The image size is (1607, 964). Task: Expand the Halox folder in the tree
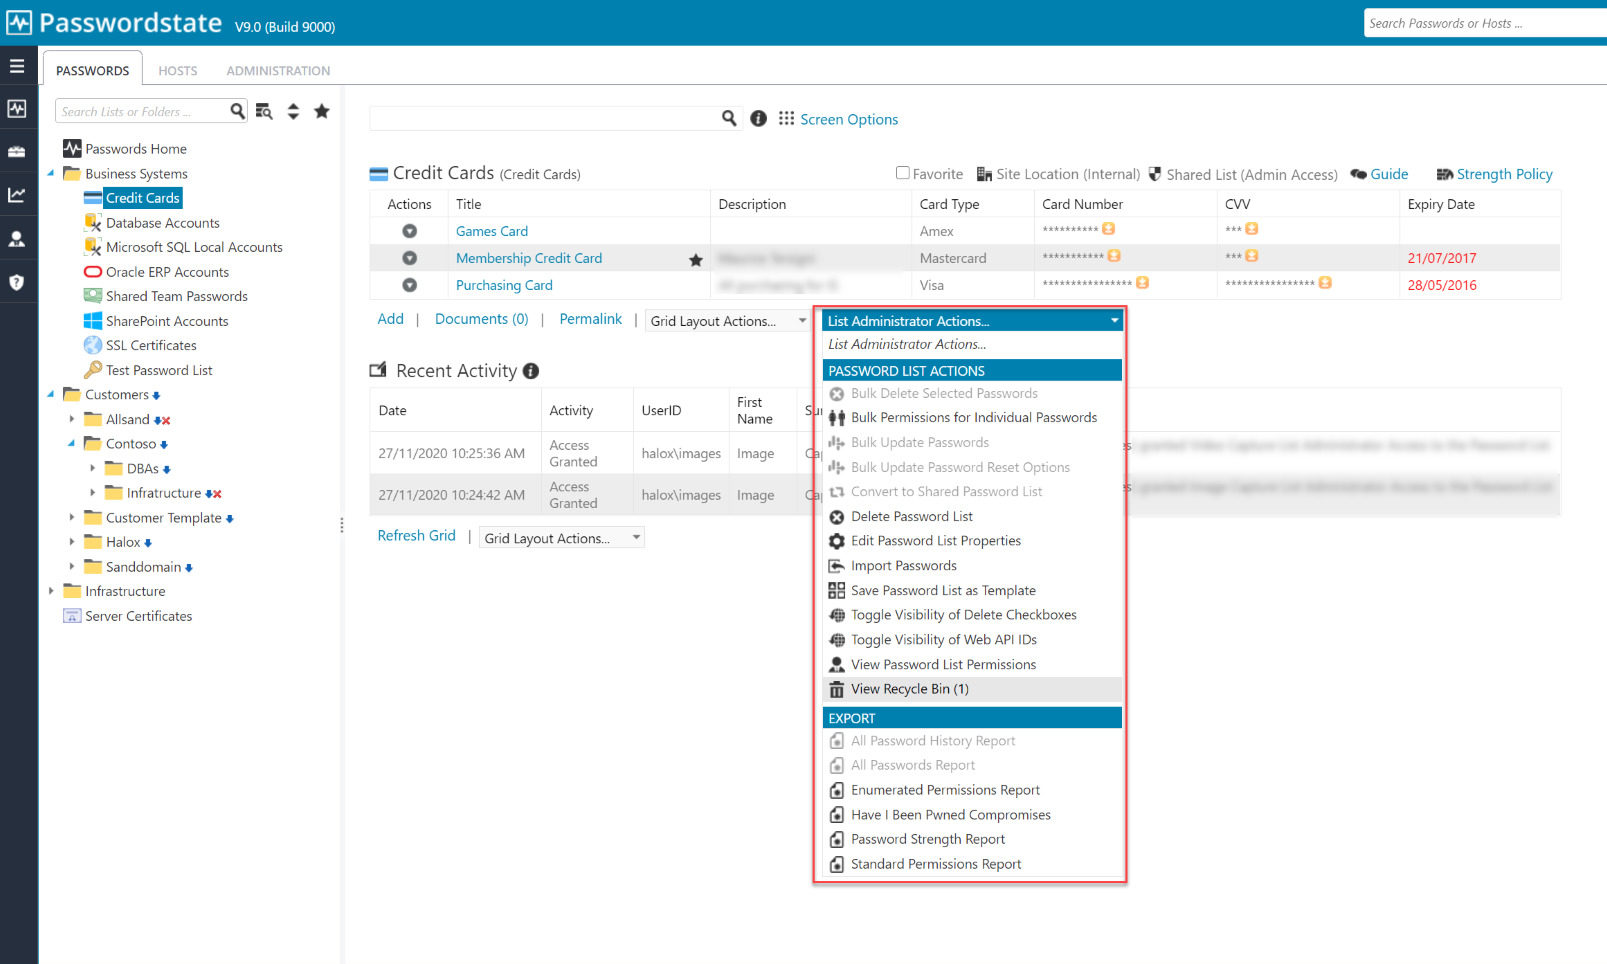pos(71,542)
